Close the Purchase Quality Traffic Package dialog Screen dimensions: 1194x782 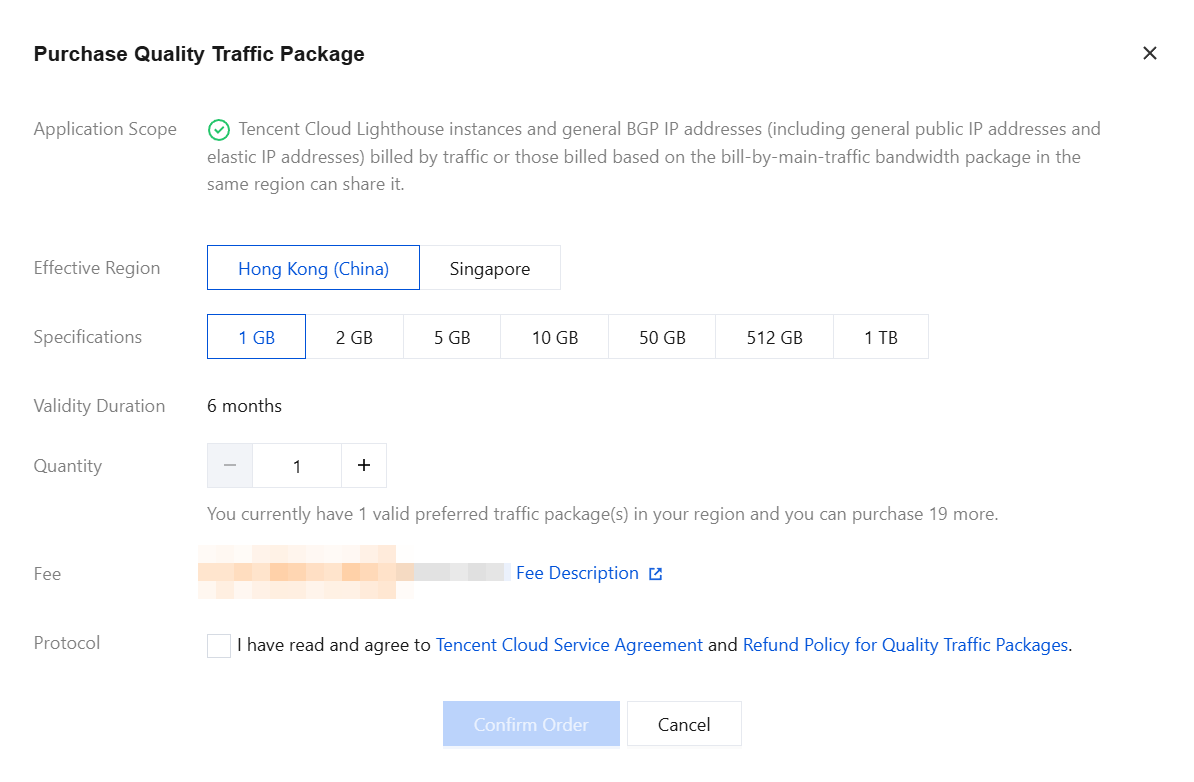1149,53
